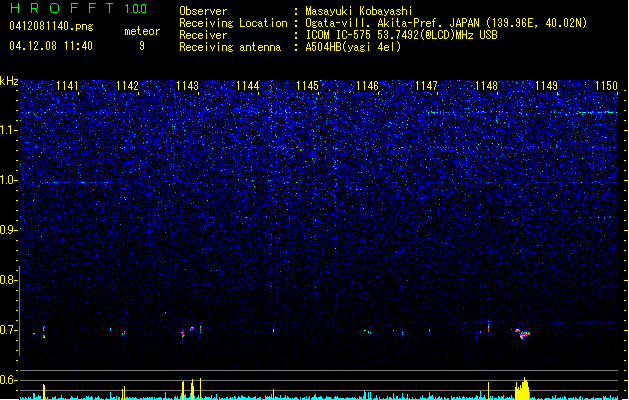Click the 1146 time marker

point(367,86)
